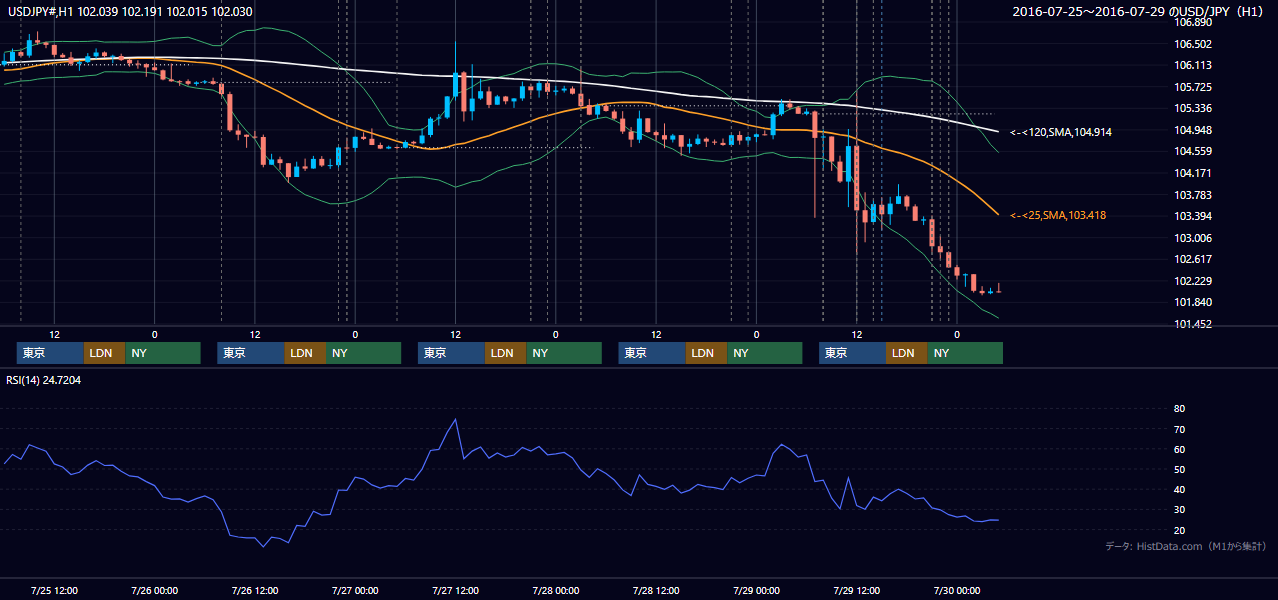
Task: Select the leftmost NY session block
Action: click(x=163, y=353)
